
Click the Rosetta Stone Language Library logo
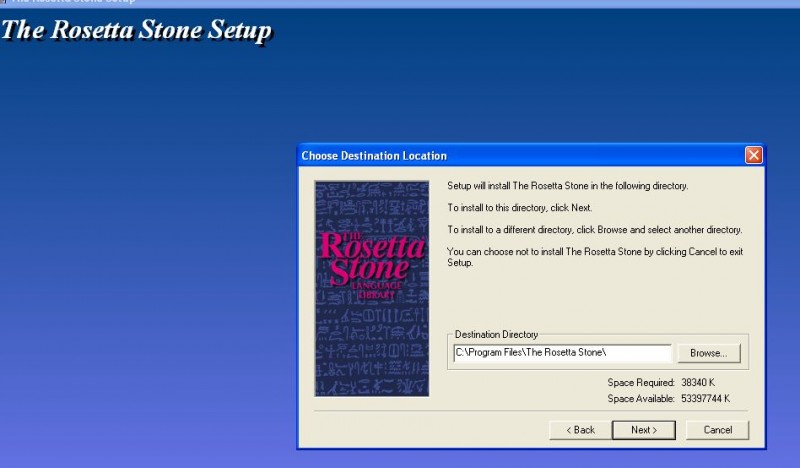pyautogui.click(x=371, y=288)
